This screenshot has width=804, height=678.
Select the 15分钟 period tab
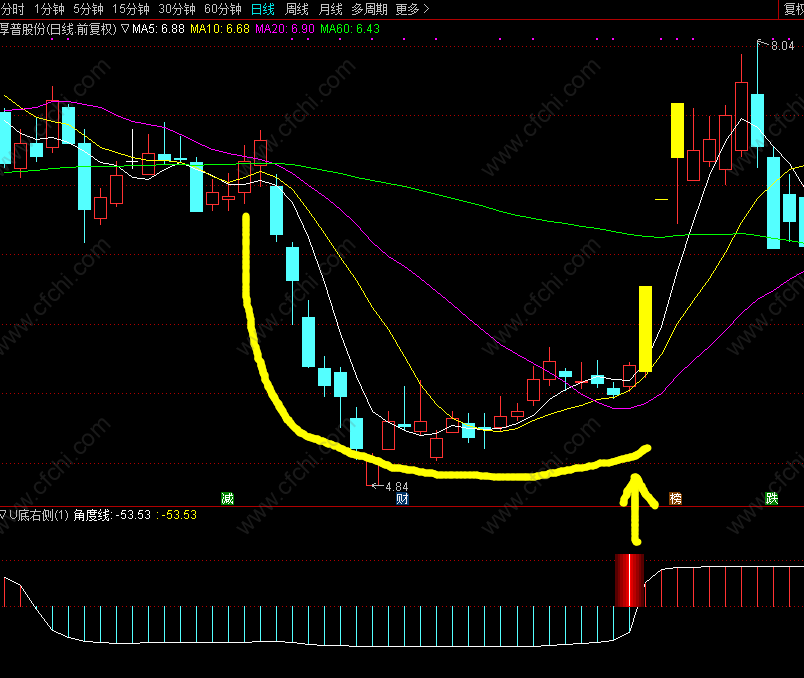(x=131, y=9)
